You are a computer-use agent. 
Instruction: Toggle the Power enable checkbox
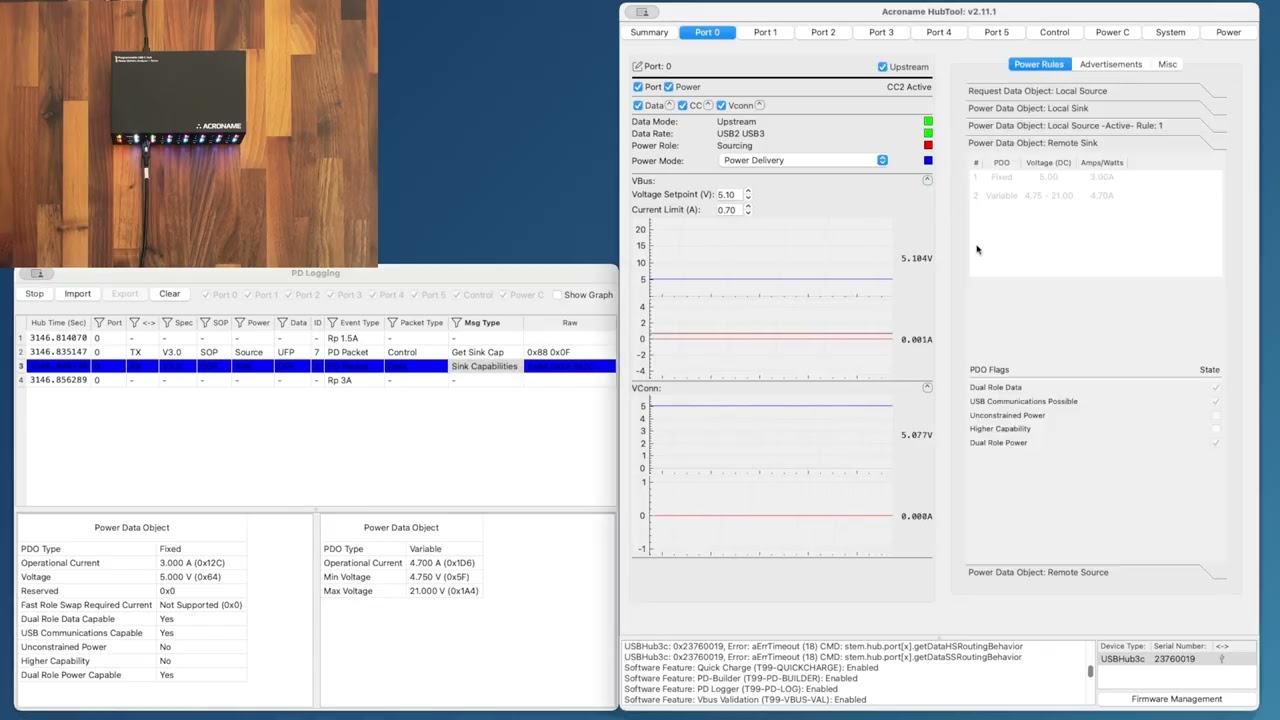point(669,87)
